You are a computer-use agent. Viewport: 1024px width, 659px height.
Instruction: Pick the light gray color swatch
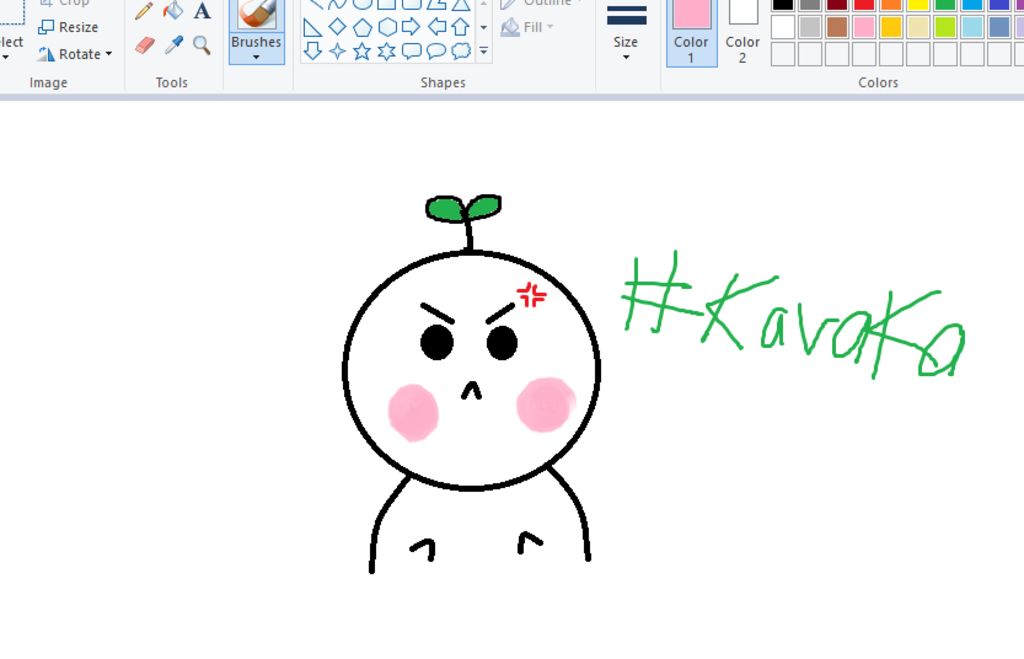tap(810, 27)
